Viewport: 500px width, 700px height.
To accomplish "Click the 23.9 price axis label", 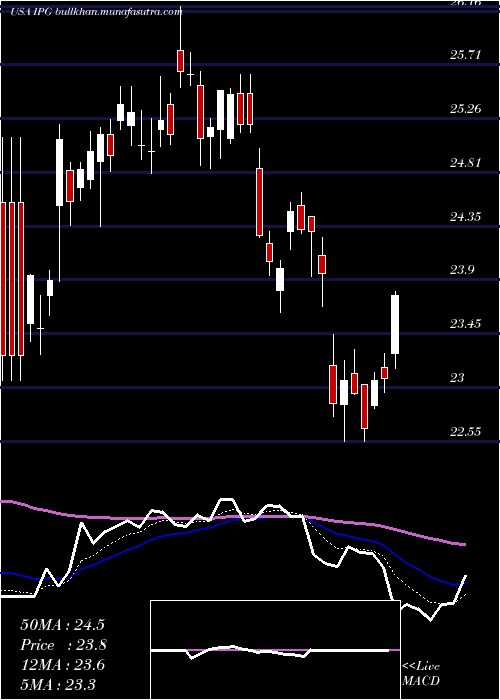I will (462, 270).
